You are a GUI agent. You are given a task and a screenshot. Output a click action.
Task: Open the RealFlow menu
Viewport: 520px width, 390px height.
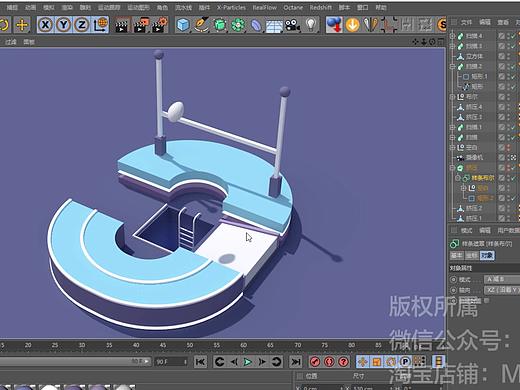click(264, 7)
